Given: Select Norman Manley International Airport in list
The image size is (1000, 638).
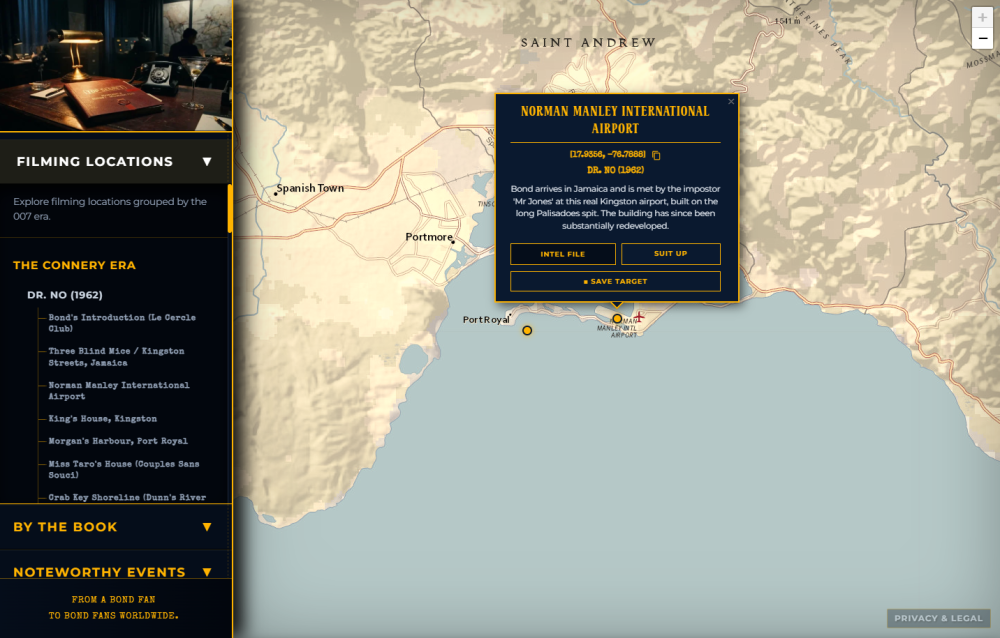Looking at the screenshot, I should click(119, 390).
